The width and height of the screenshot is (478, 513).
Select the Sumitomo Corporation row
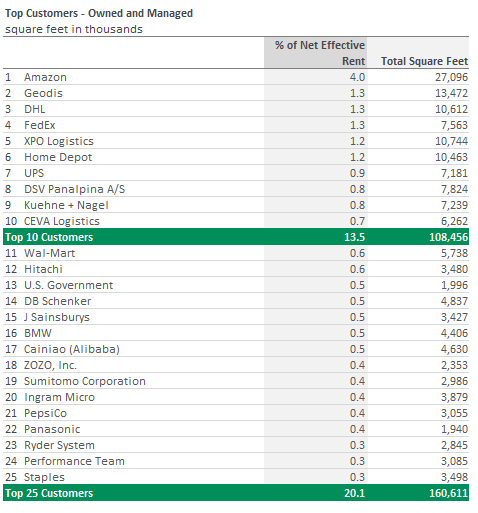[x=236, y=381]
